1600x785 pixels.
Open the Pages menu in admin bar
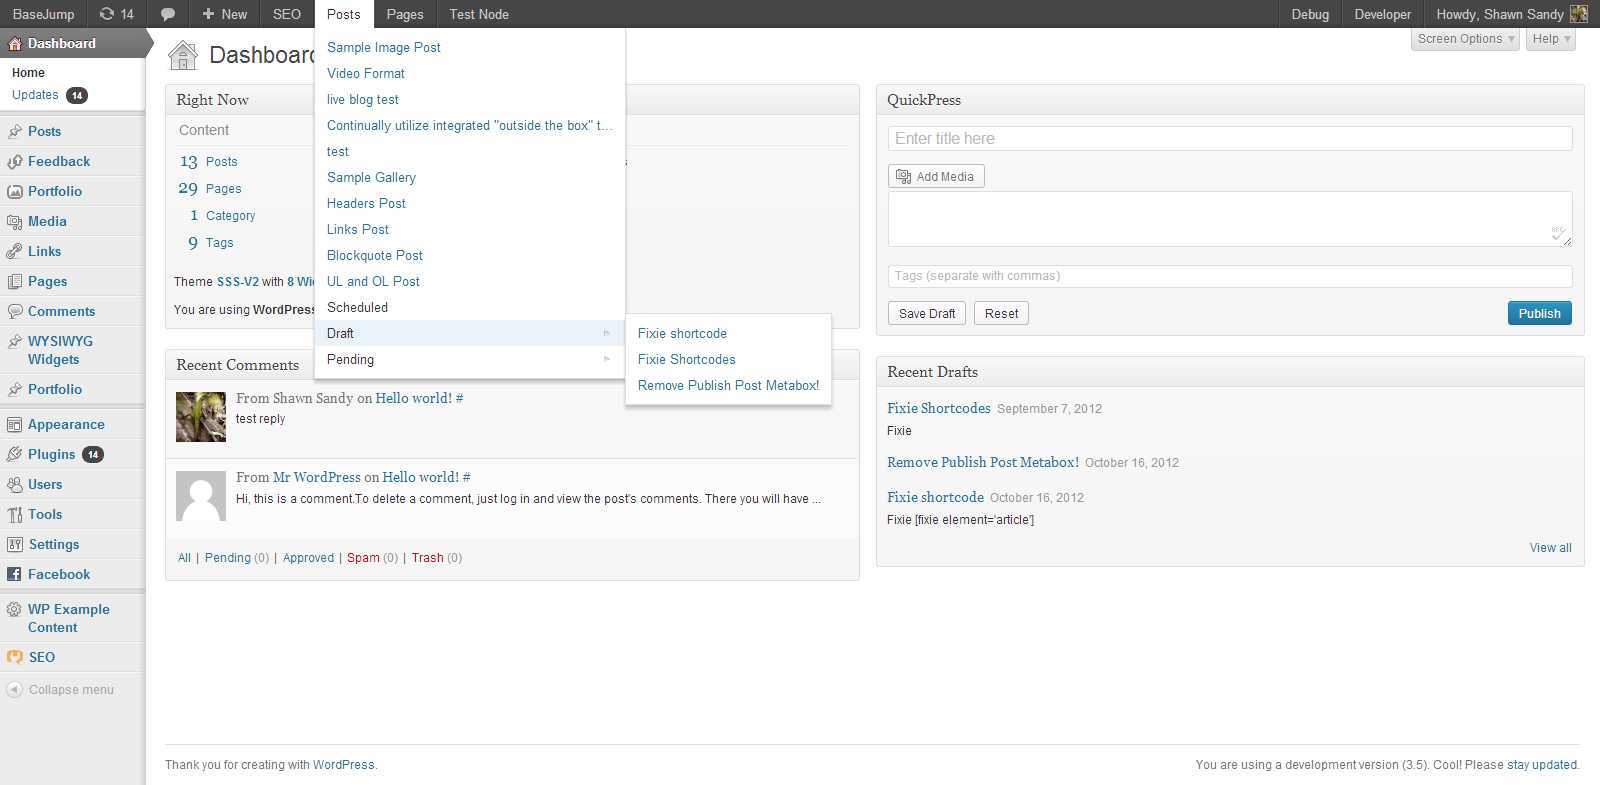405,14
